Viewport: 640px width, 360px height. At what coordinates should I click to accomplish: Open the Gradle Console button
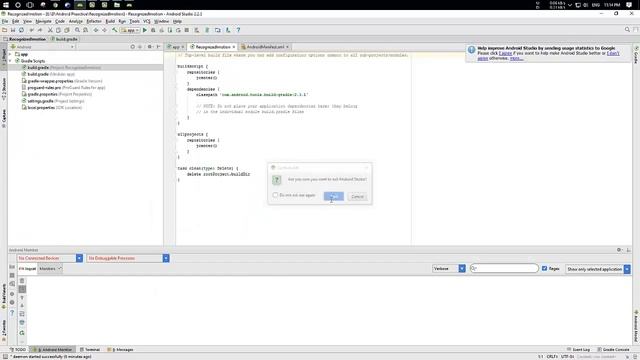pyautogui.click(x=613, y=350)
